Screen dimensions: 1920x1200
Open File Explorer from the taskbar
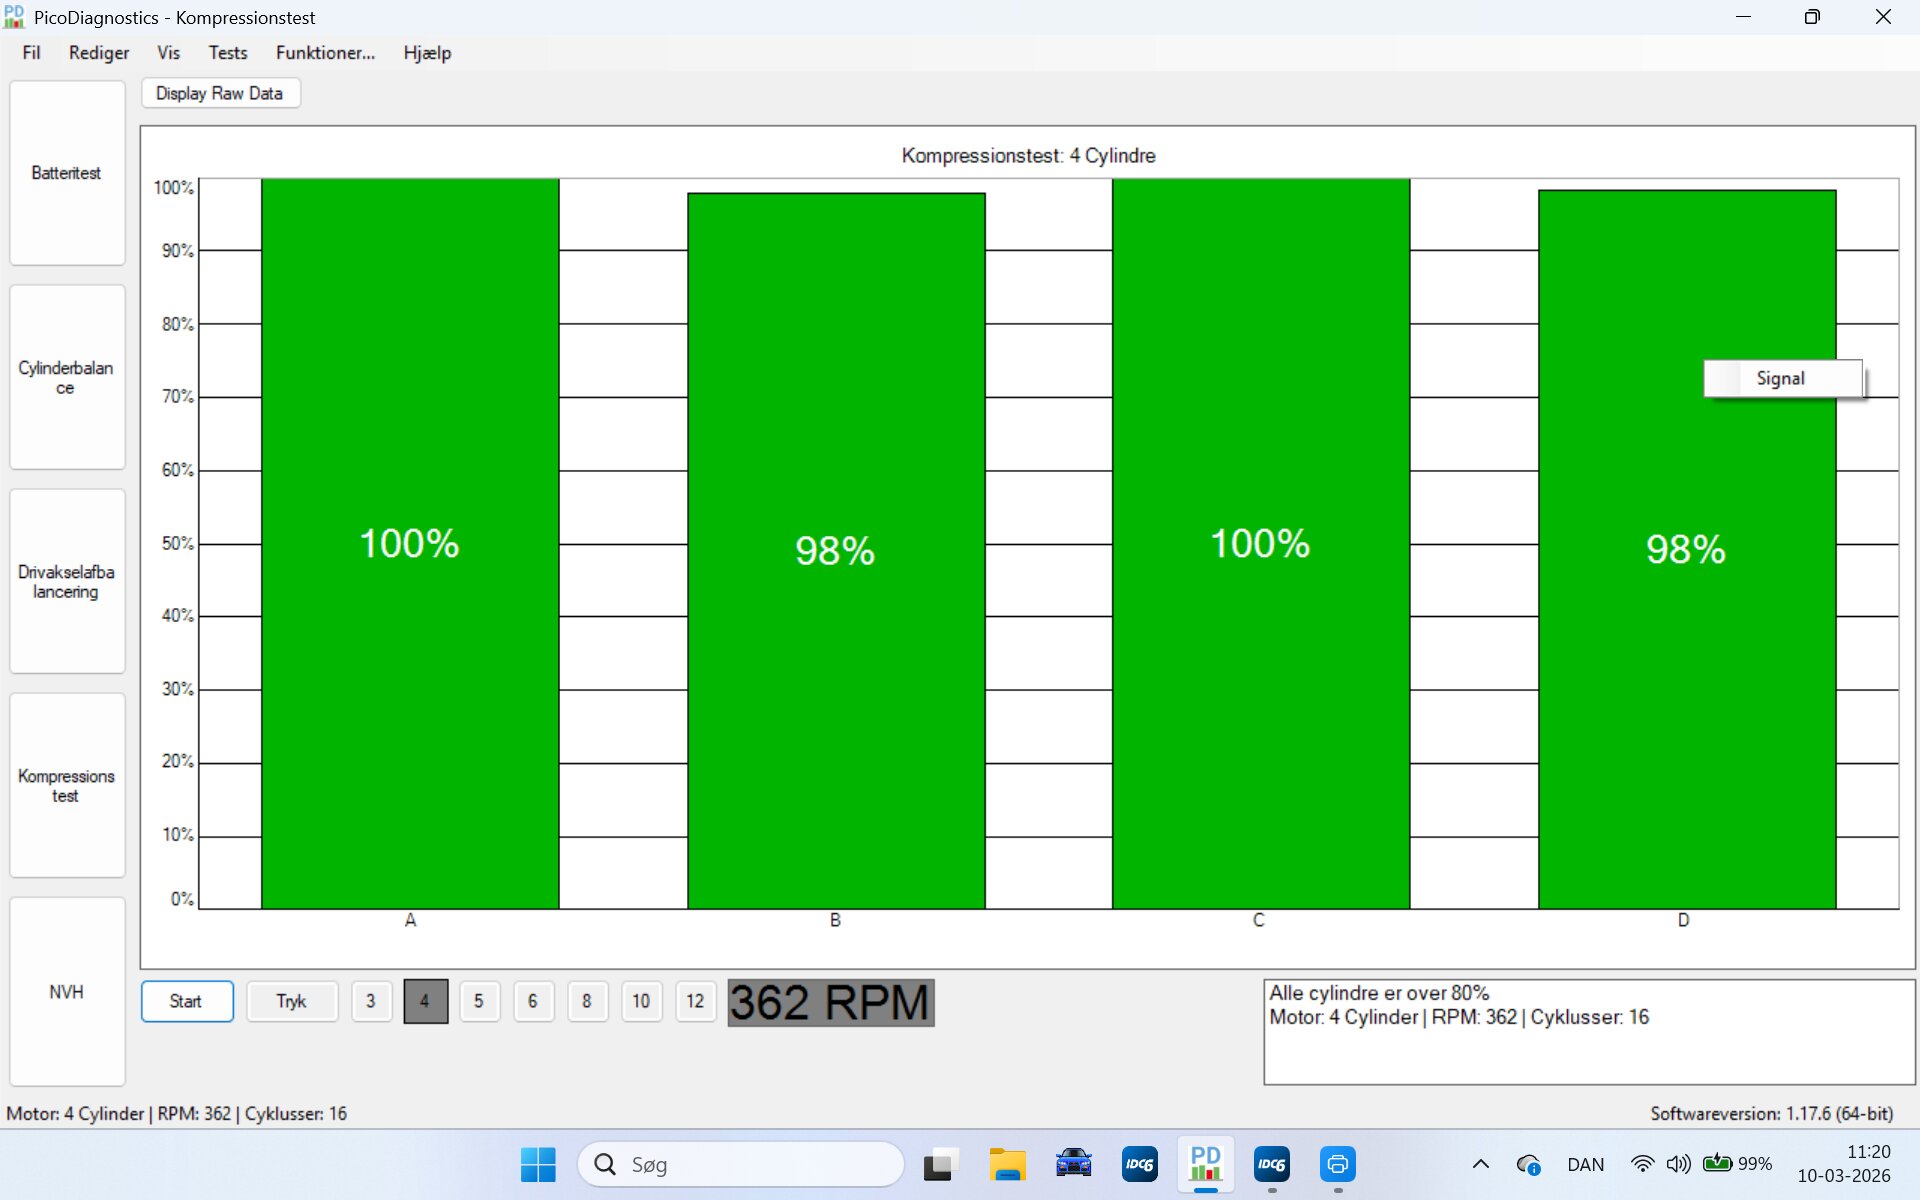(1007, 1164)
